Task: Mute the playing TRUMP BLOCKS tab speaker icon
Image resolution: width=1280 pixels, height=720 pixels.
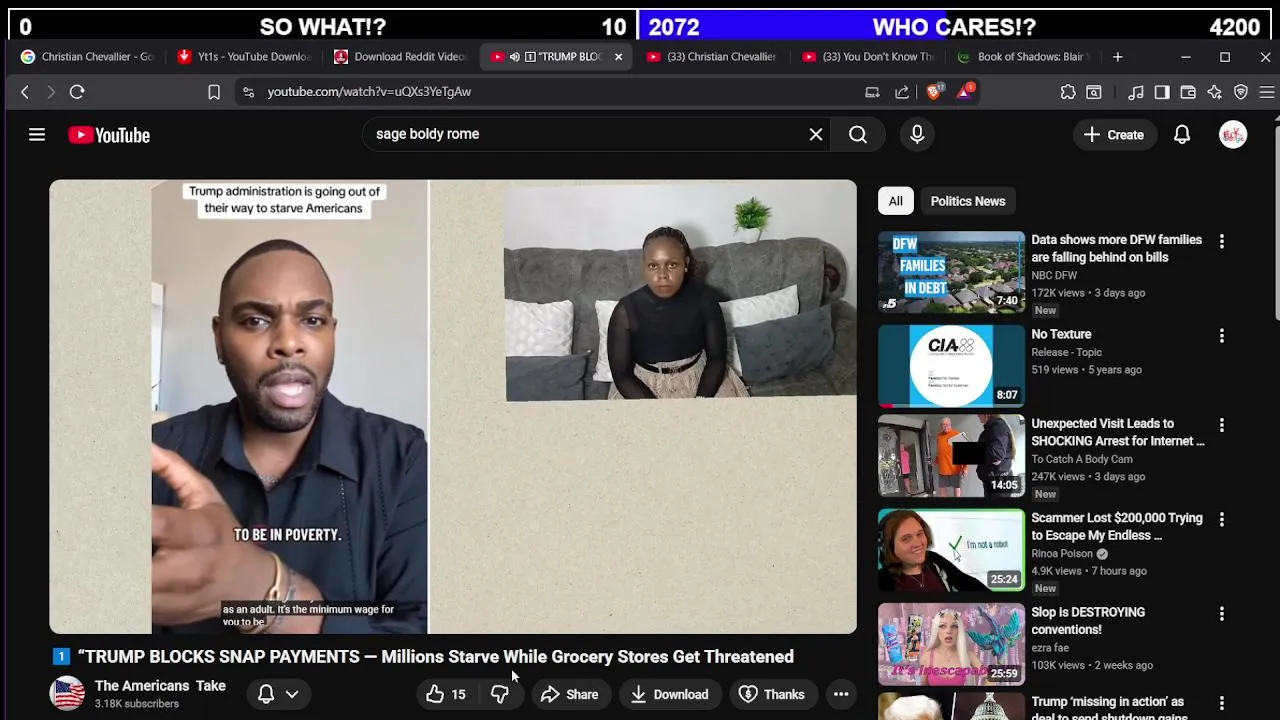Action: click(x=514, y=57)
